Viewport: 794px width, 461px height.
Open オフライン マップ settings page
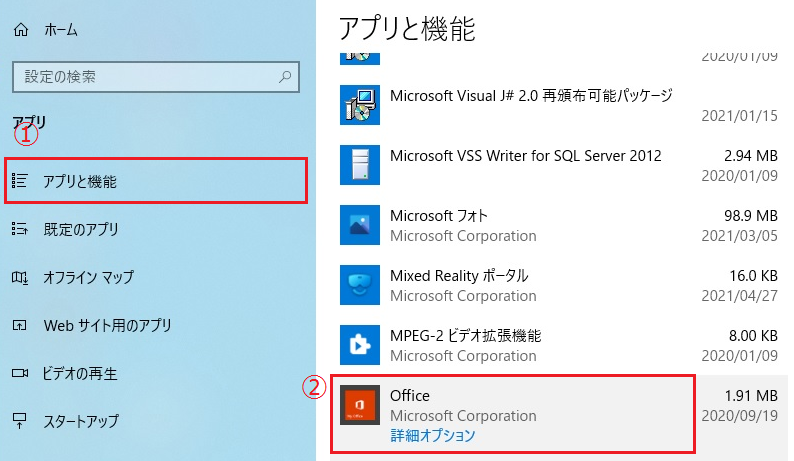(x=89, y=277)
